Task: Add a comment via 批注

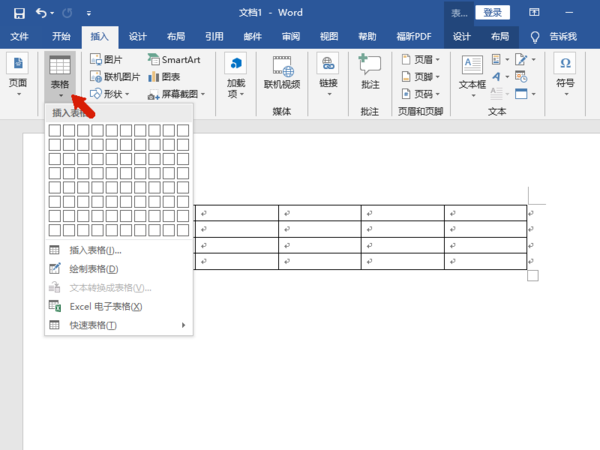Action: pyautogui.click(x=370, y=72)
